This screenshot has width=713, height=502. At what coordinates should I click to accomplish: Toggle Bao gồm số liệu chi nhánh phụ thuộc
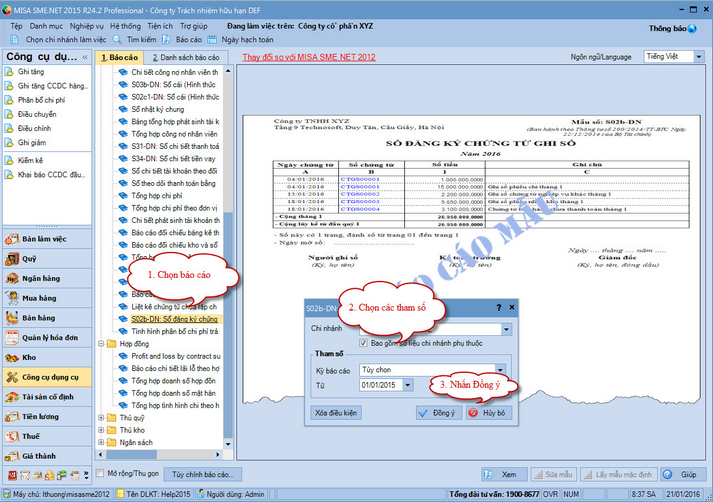click(x=363, y=343)
